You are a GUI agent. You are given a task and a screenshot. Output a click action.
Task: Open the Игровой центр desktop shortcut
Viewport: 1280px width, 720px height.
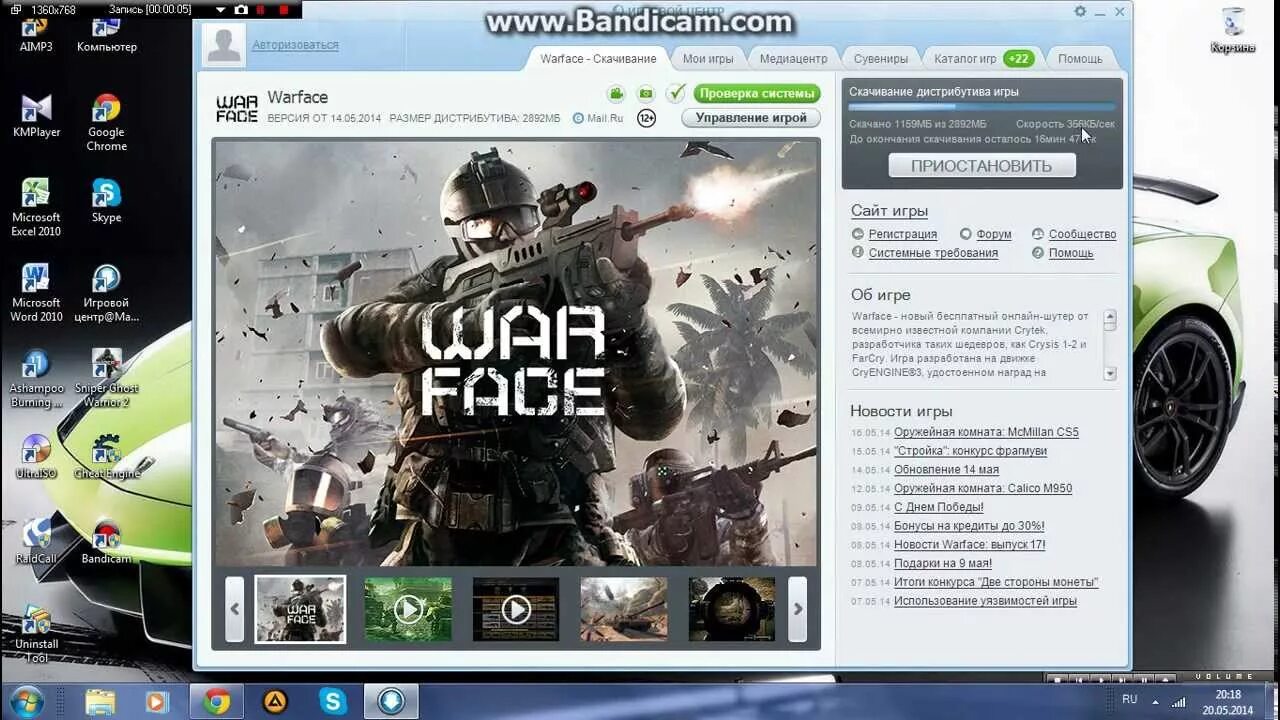point(107,292)
